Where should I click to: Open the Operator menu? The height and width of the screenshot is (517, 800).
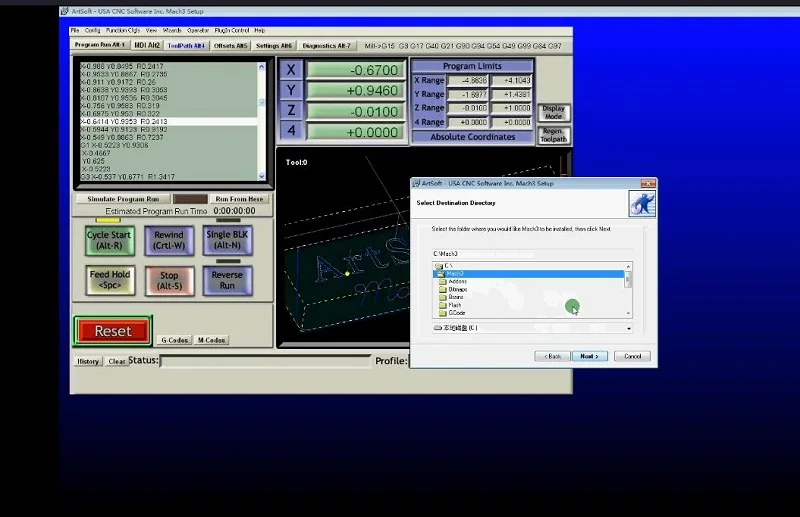198,31
